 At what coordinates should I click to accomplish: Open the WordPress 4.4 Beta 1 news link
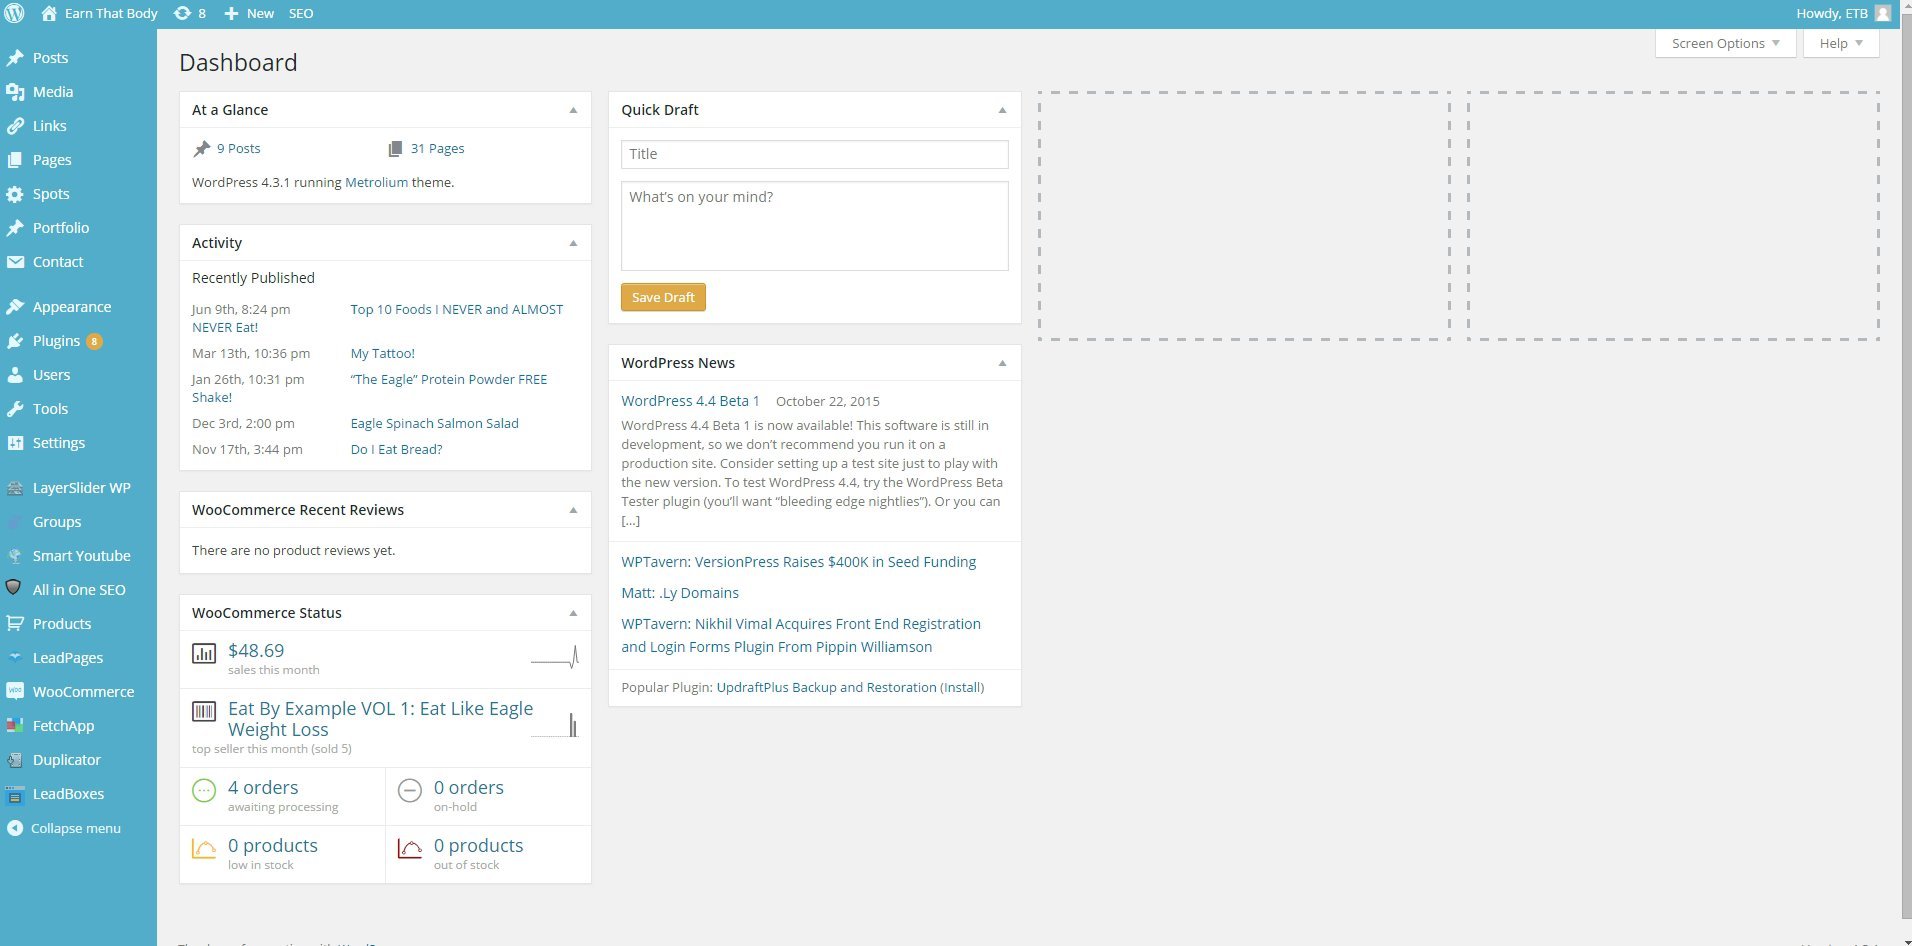coord(690,401)
